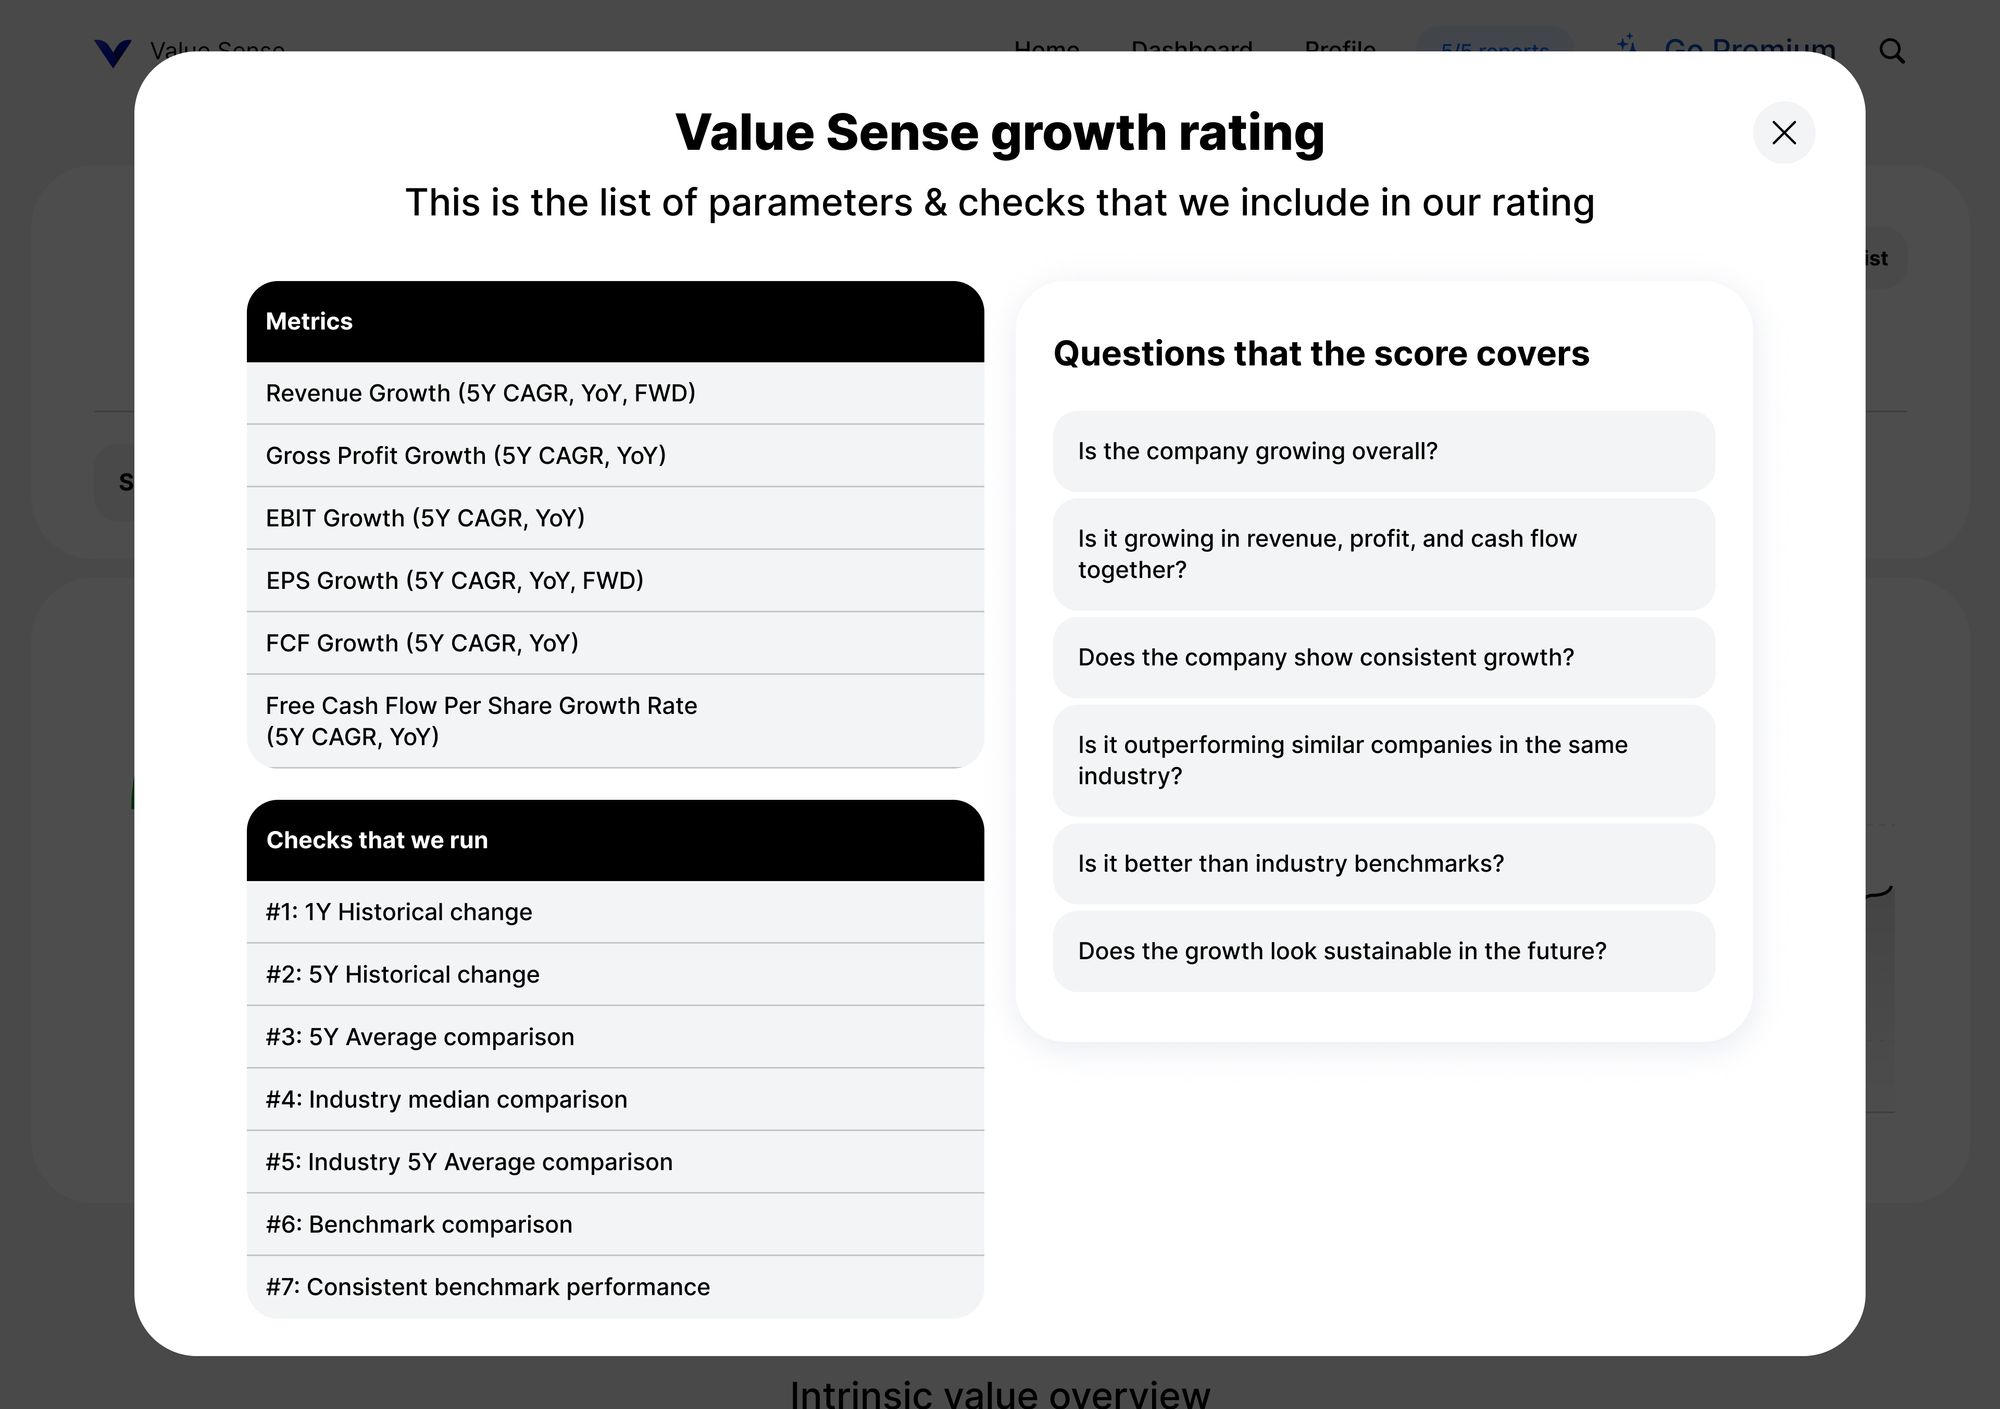Click the 'Checks that we run' header
This screenshot has width=2000, height=1409.
(615, 840)
